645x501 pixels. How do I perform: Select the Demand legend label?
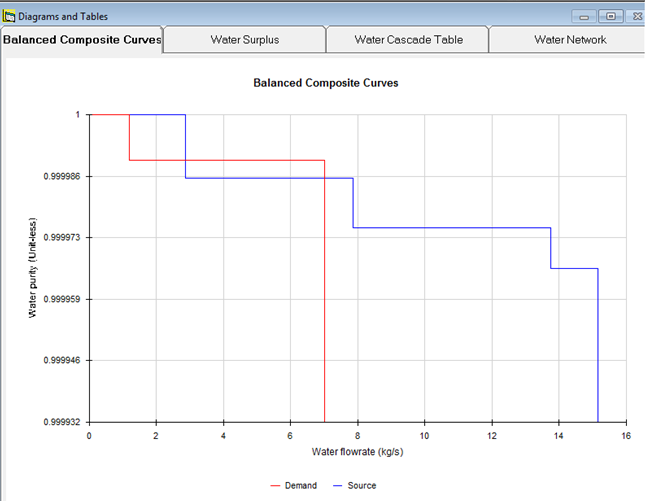[301, 486]
